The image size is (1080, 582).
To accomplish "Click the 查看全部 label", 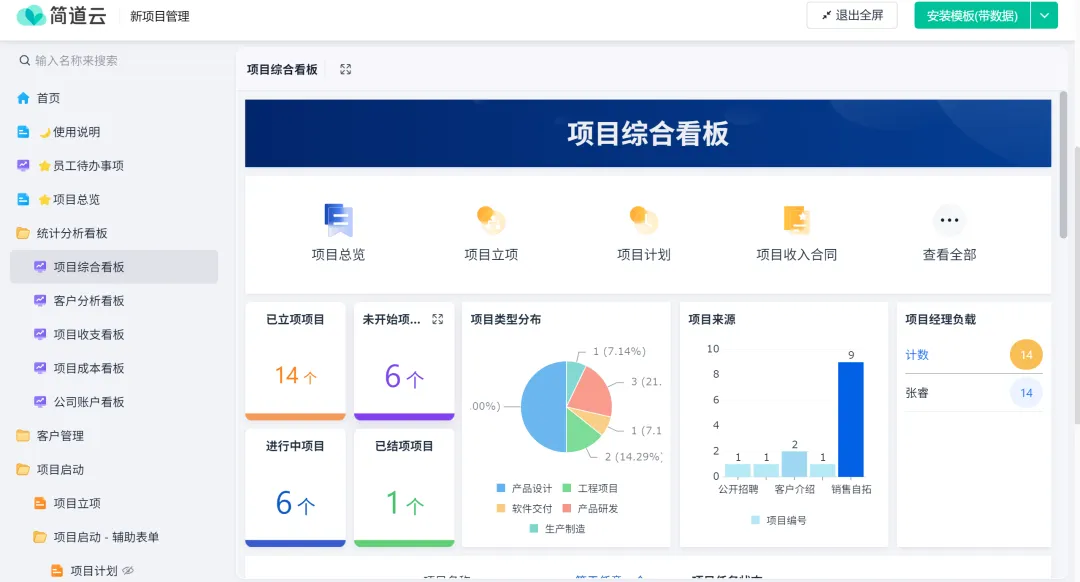I will point(949,254).
